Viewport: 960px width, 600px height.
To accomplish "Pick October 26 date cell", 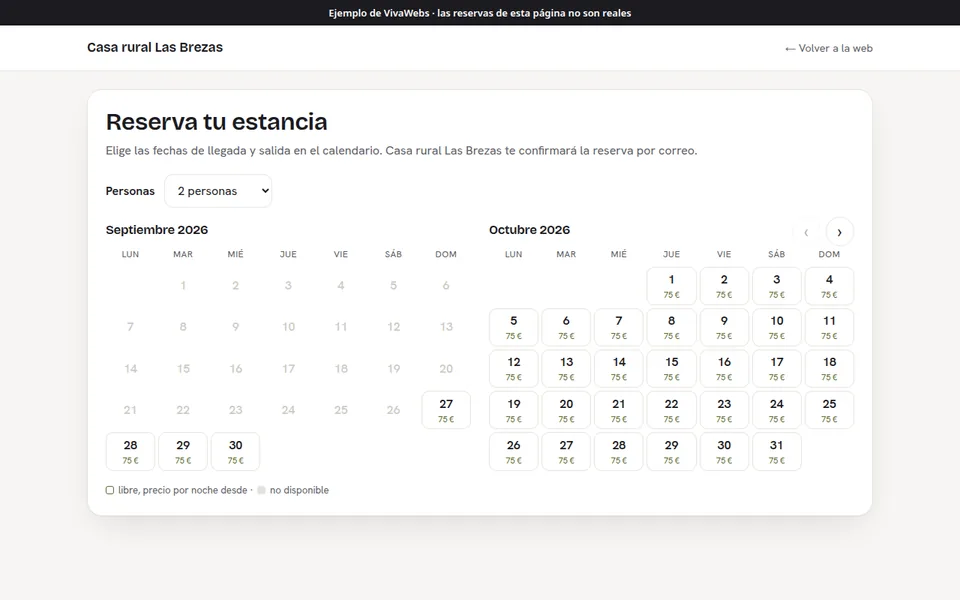I will [x=514, y=452].
